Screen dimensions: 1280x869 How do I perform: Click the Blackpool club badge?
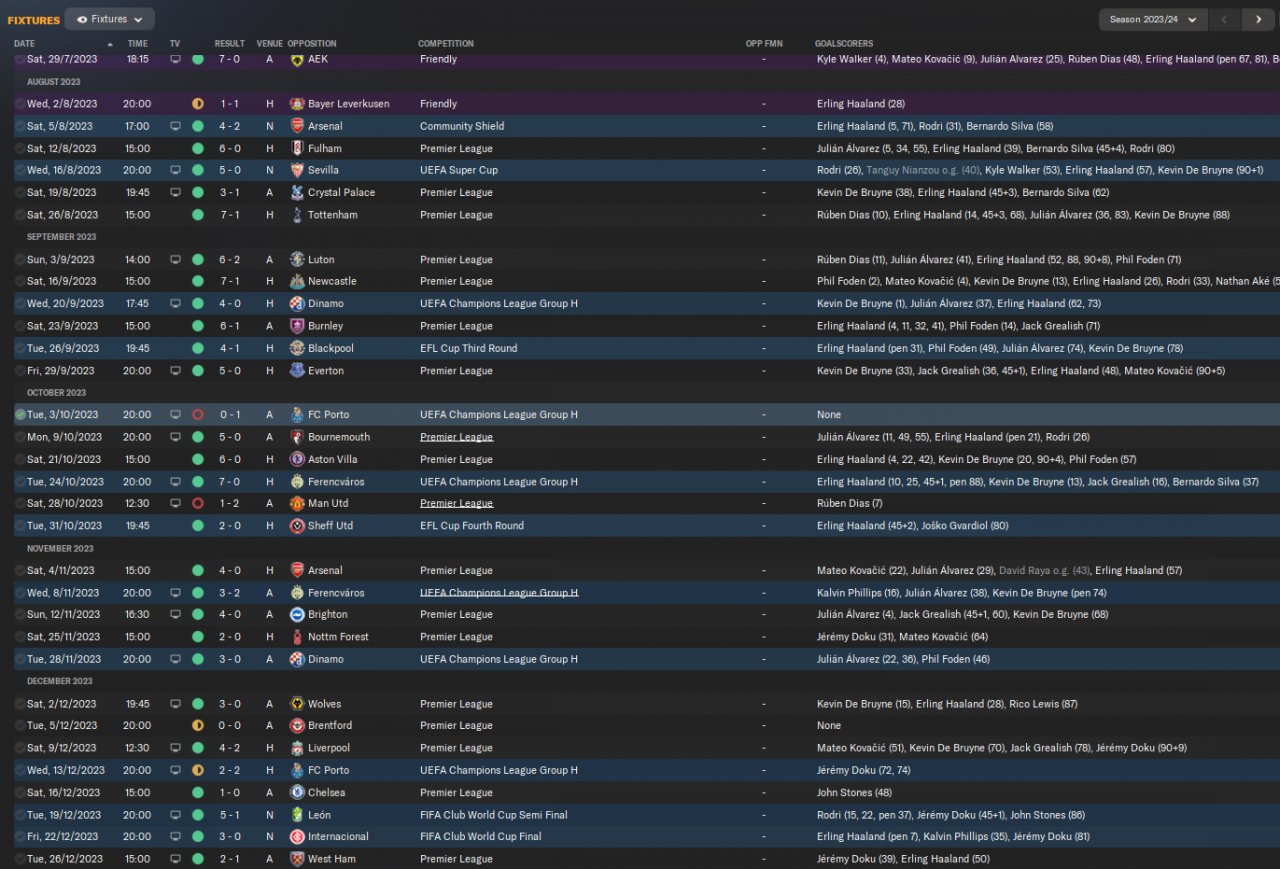coord(297,348)
